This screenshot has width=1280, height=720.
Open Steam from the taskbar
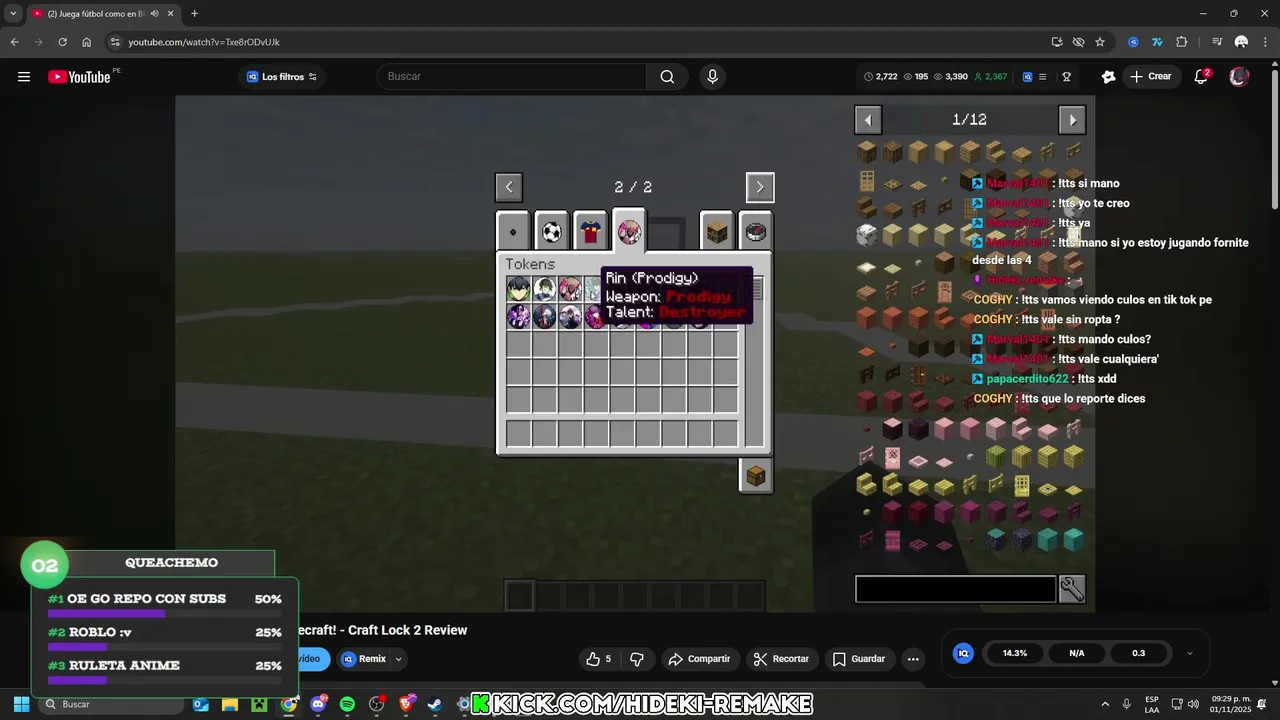[x=434, y=704]
